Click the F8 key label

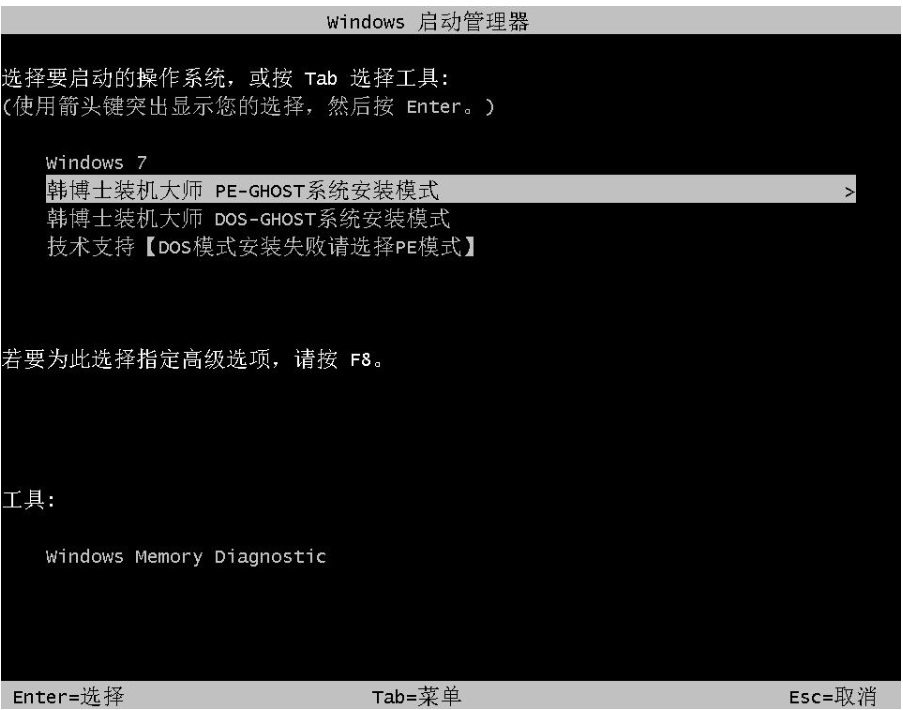(x=361, y=360)
